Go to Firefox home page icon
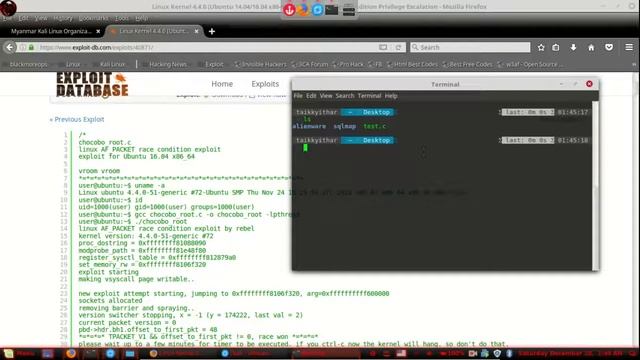This screenshot has width=640, height=360. tap(591, 47)
